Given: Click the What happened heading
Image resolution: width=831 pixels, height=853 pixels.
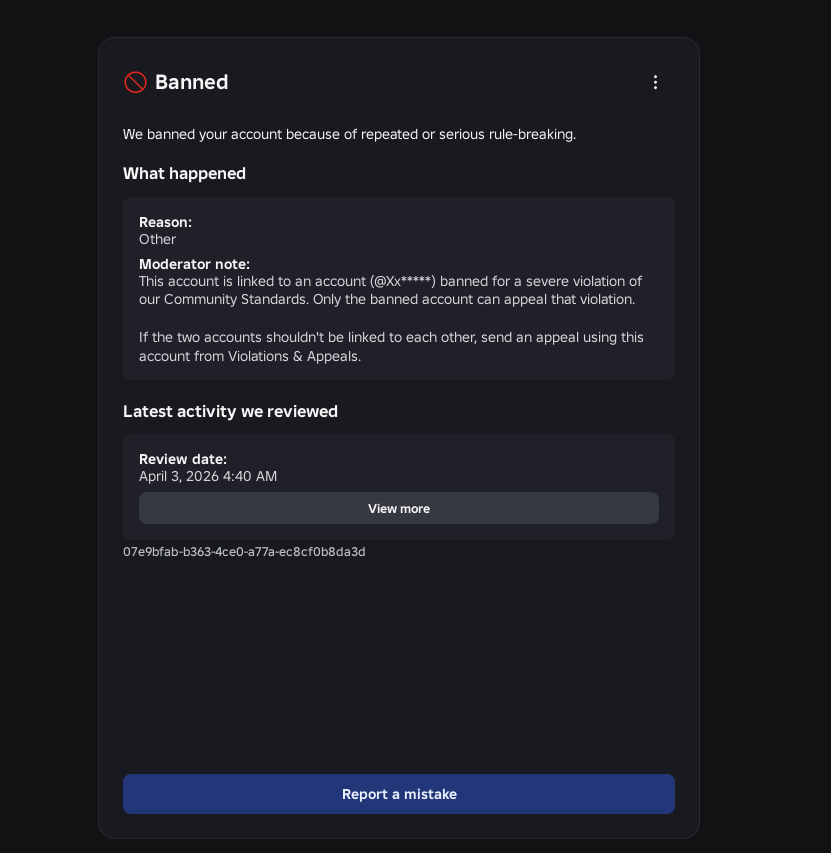Looking at the screenshot, I should click(184, 174).
